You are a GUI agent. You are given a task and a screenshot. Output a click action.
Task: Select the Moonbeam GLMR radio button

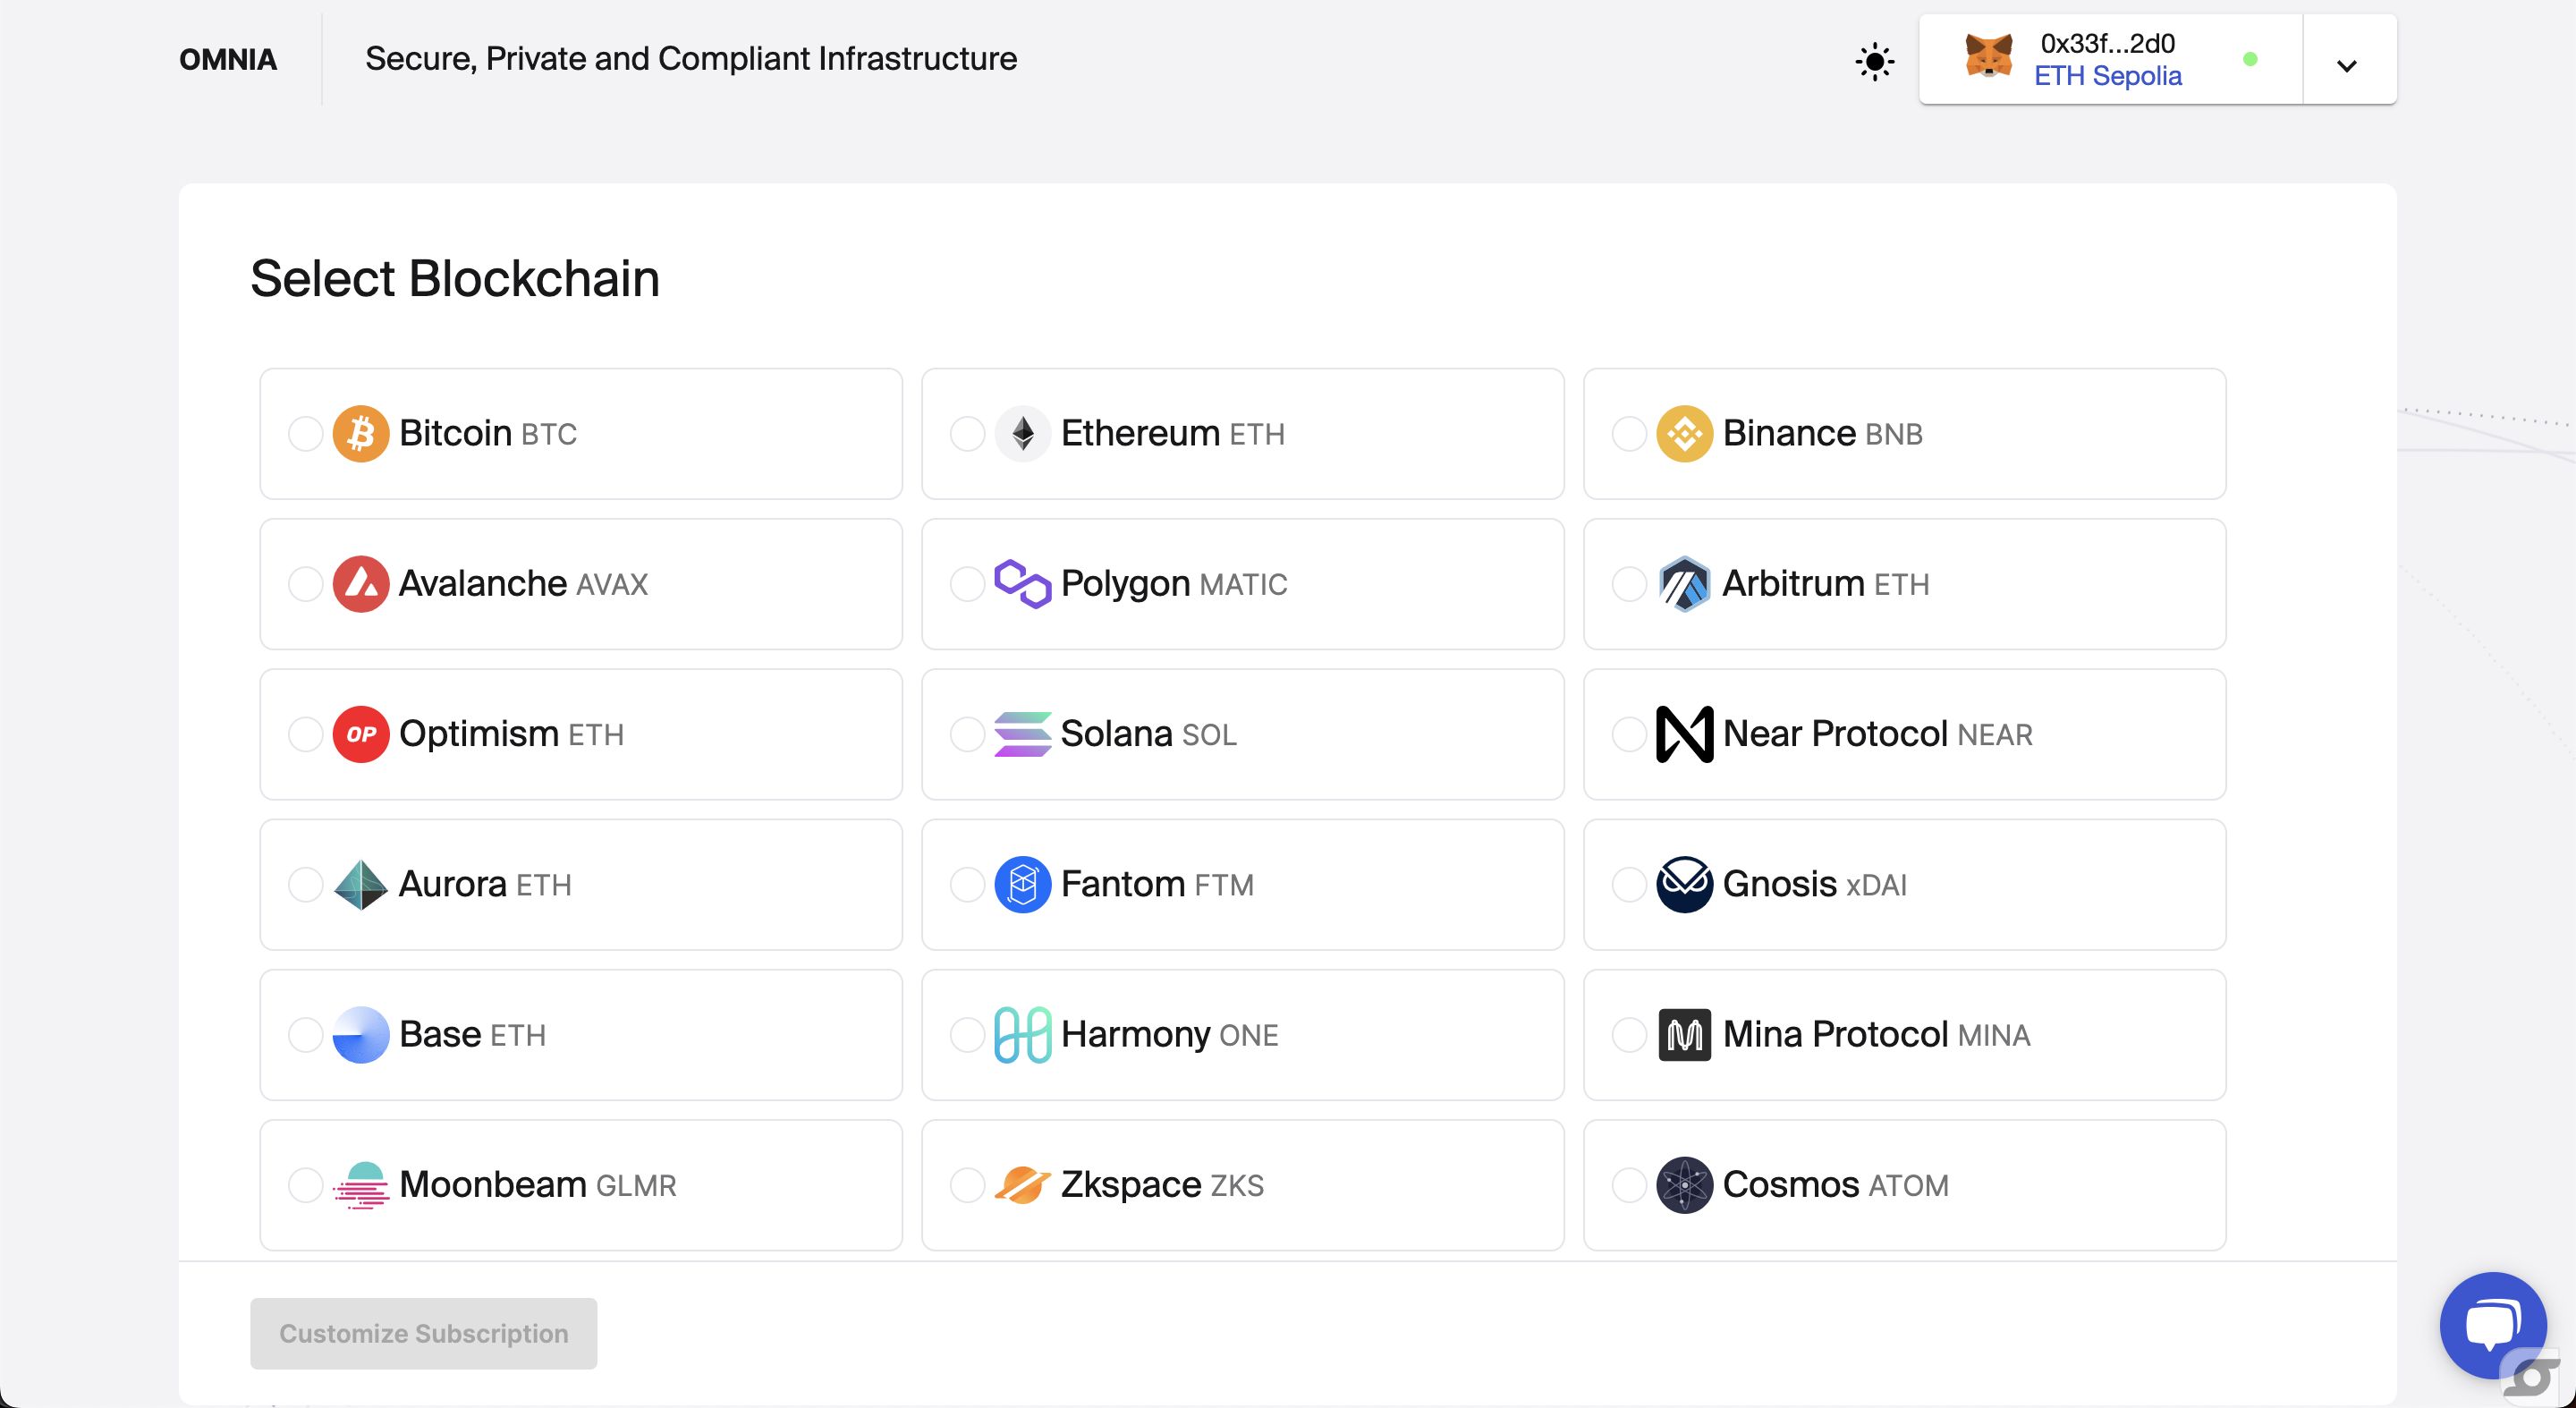coord(305,1184)
